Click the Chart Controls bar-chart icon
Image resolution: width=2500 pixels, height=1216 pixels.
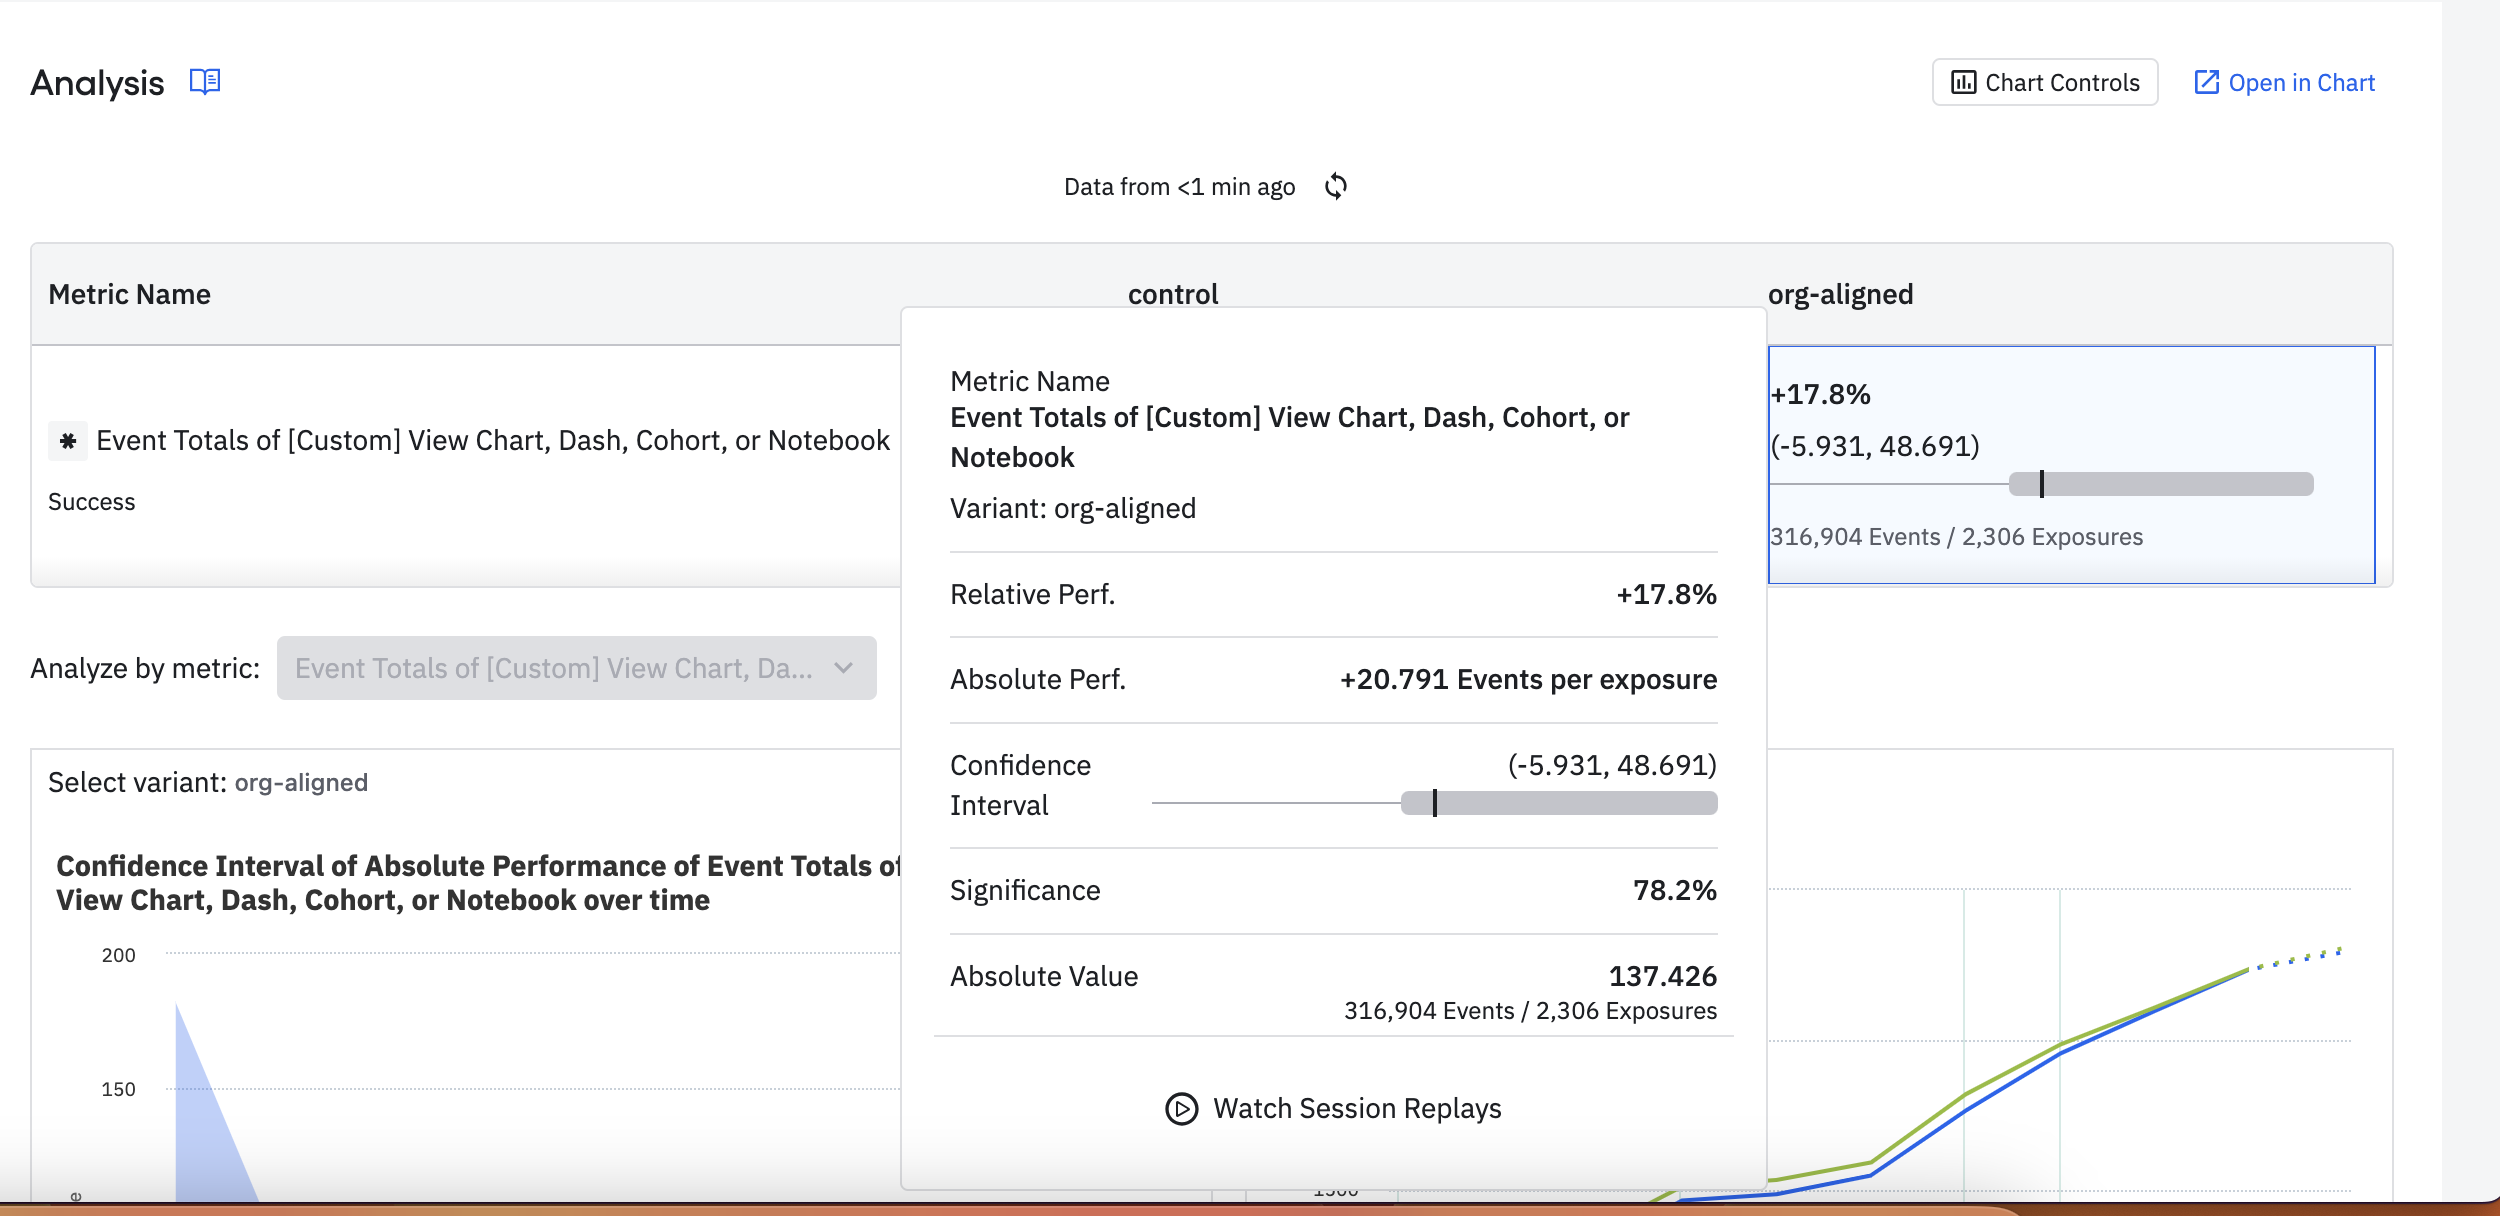[x=1962, y=82]
